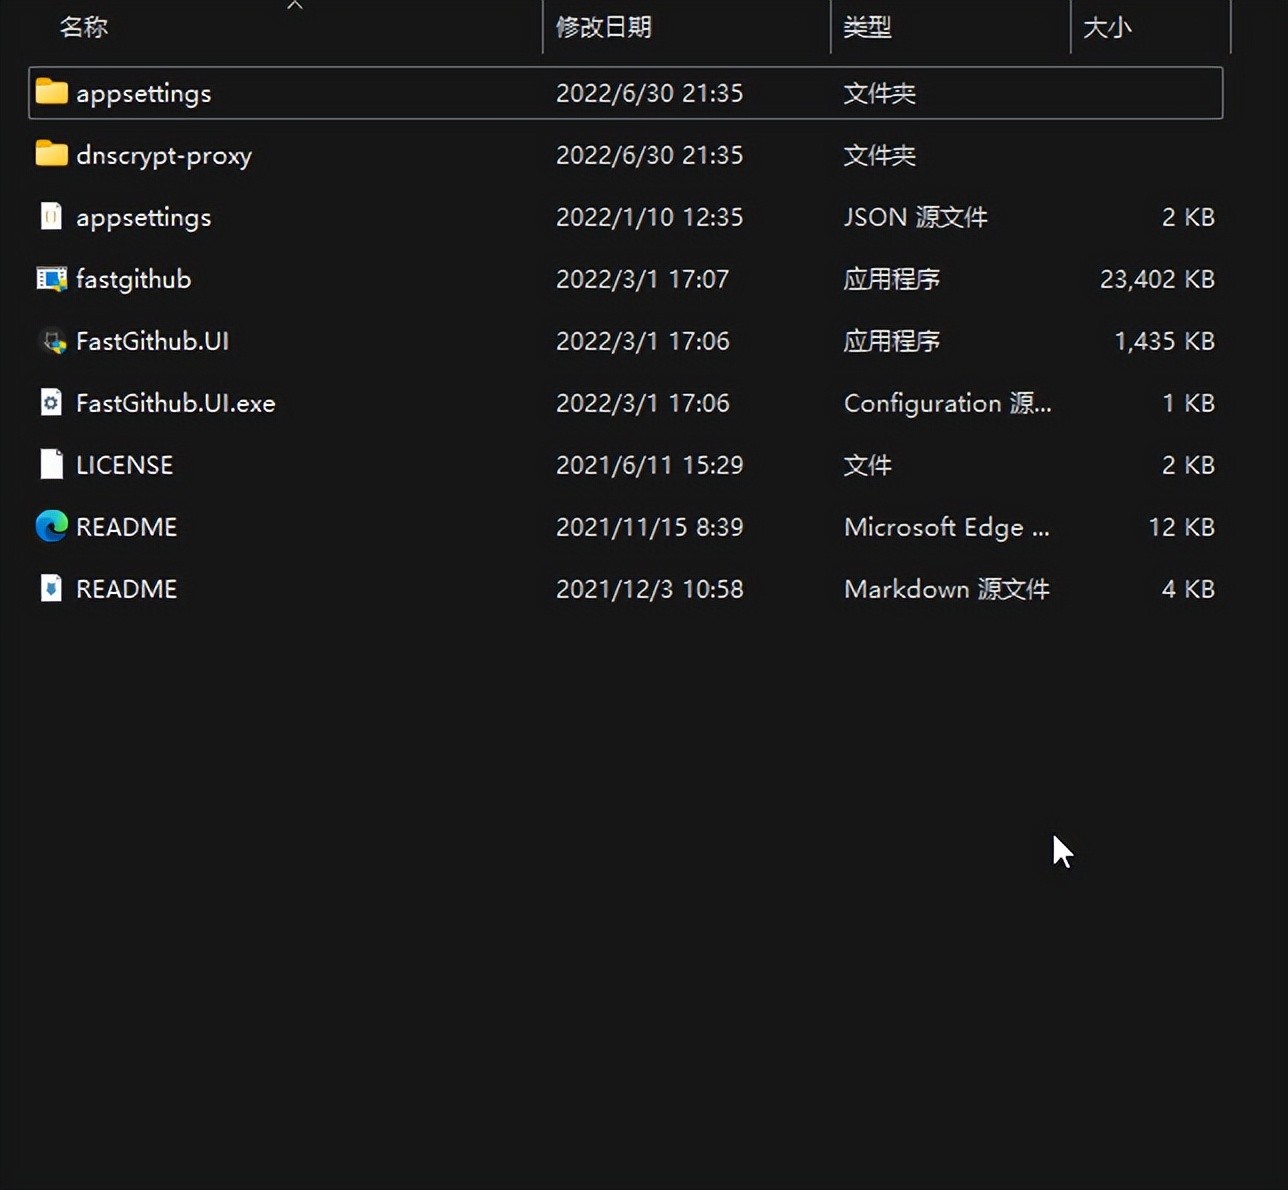Image resolution: width=1288 pixels, height=1190 pixels.
Task: Sort files by the 大小 column header
Action: (x=1106, y=27)
